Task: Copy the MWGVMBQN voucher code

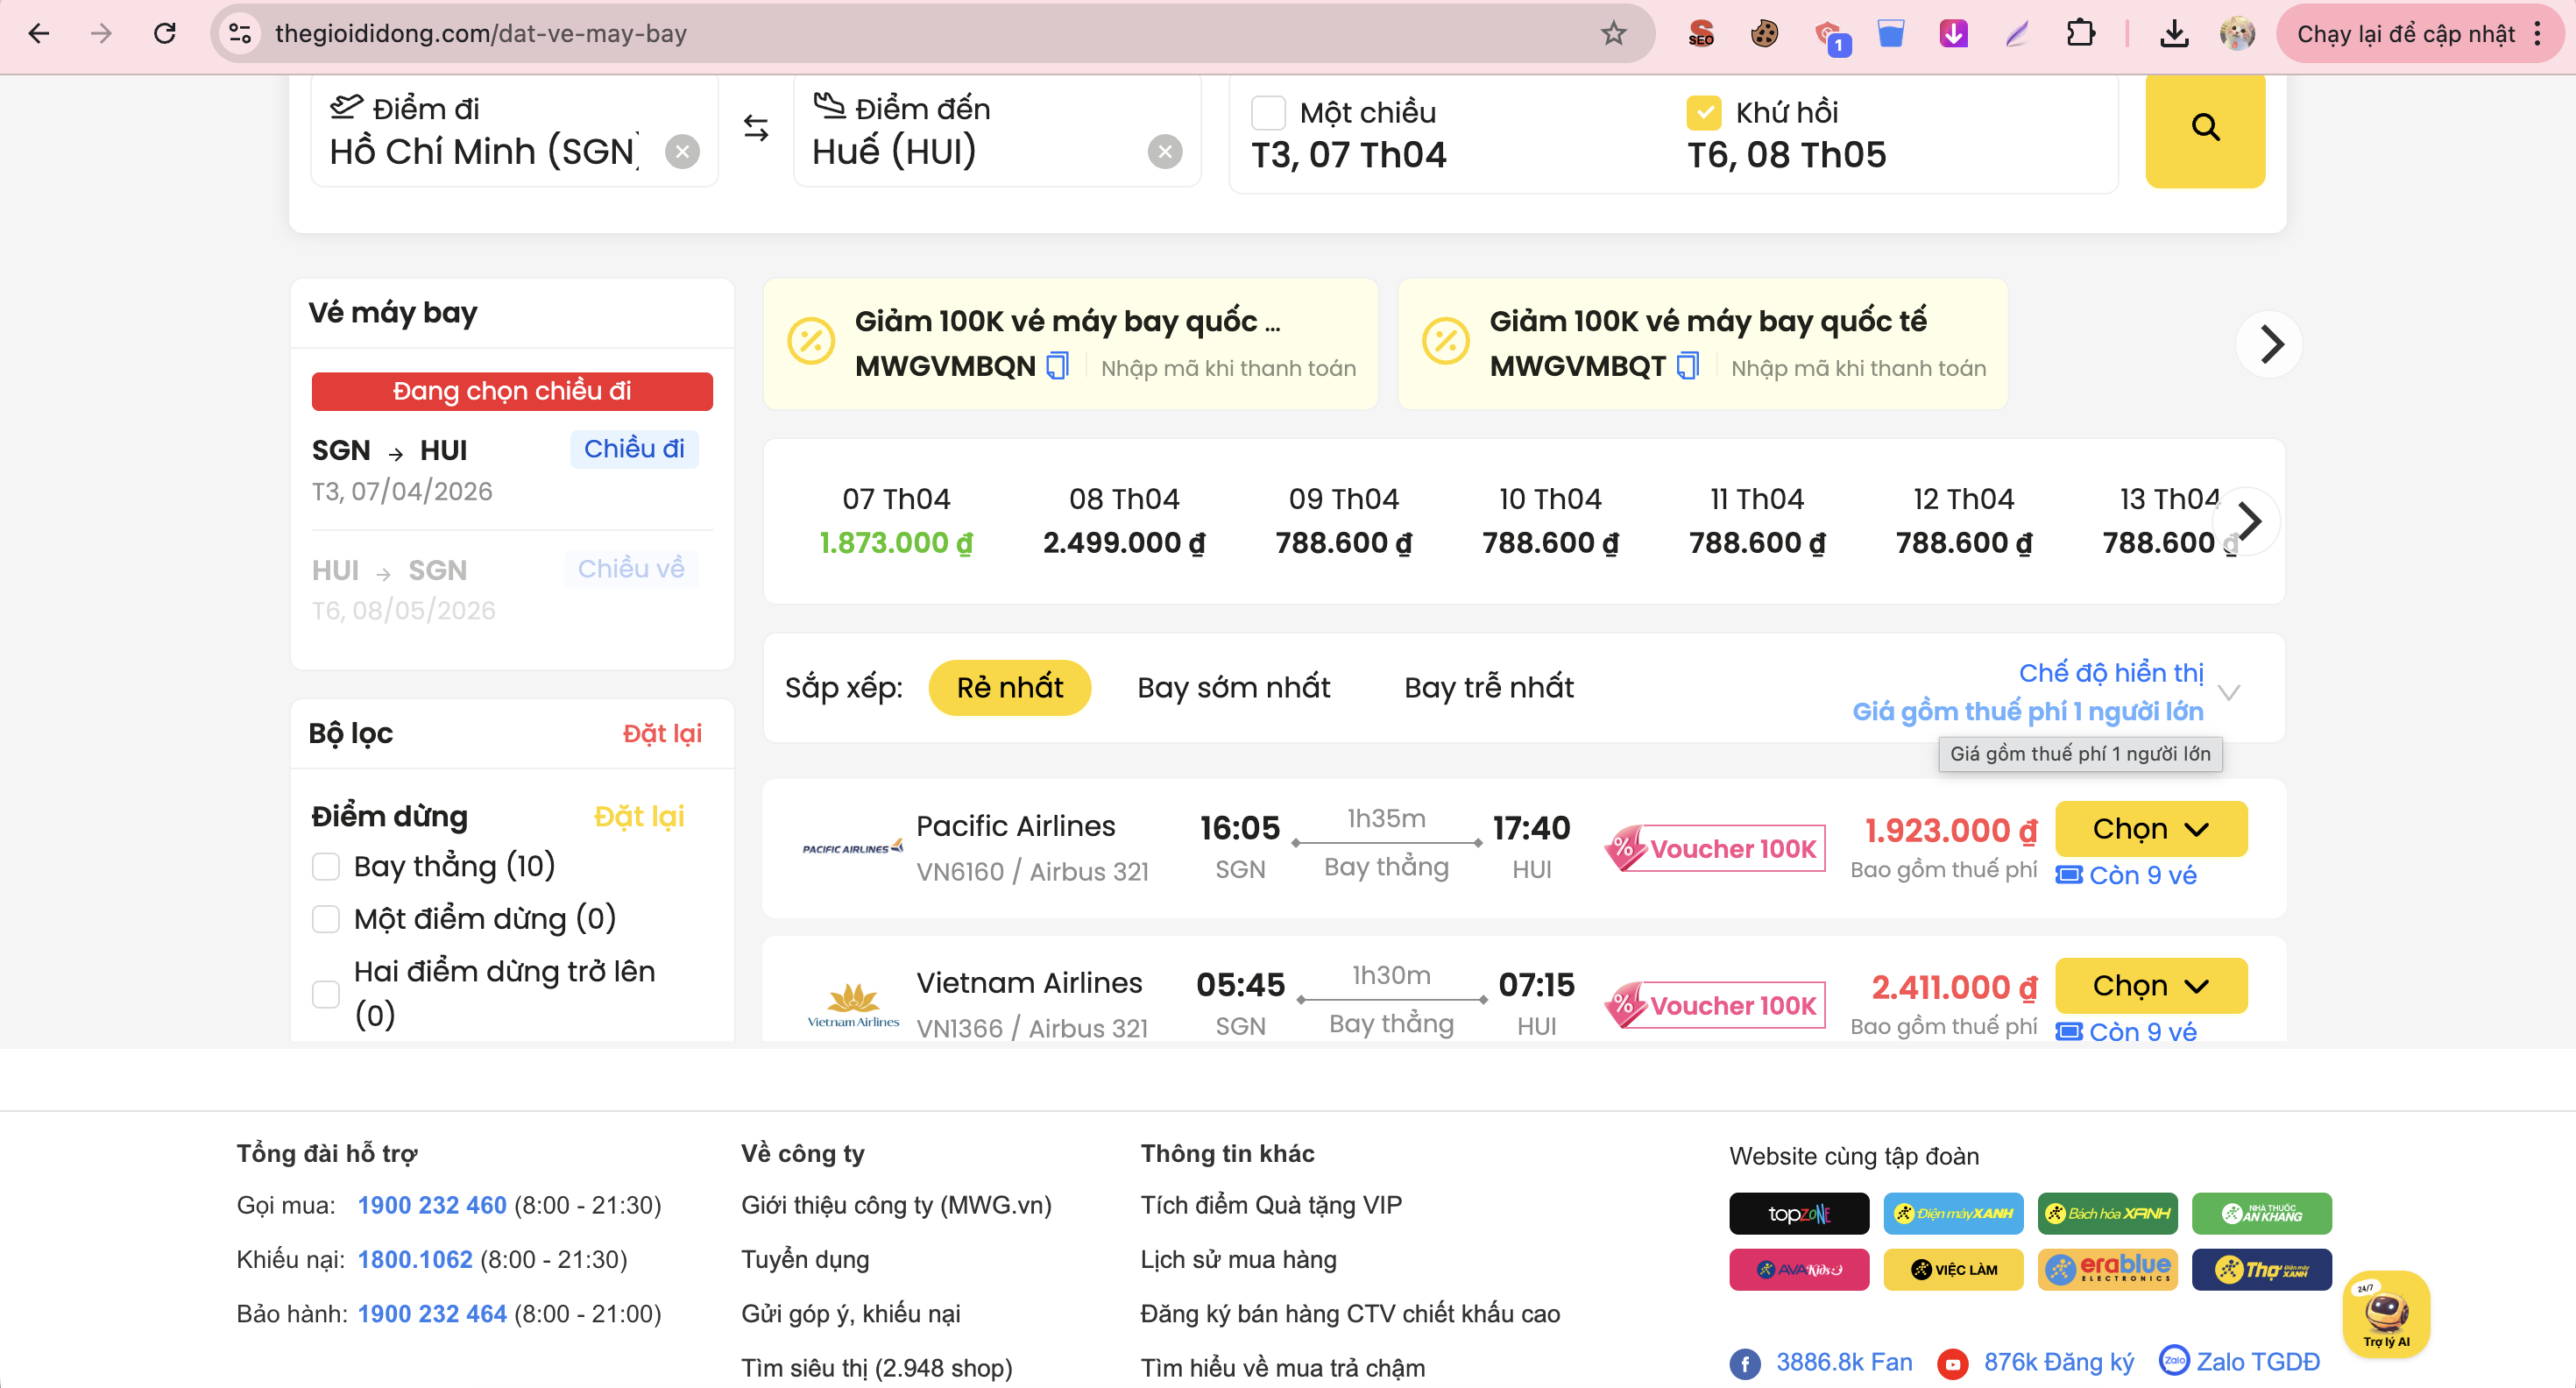Action: (x=1057, y=366)
